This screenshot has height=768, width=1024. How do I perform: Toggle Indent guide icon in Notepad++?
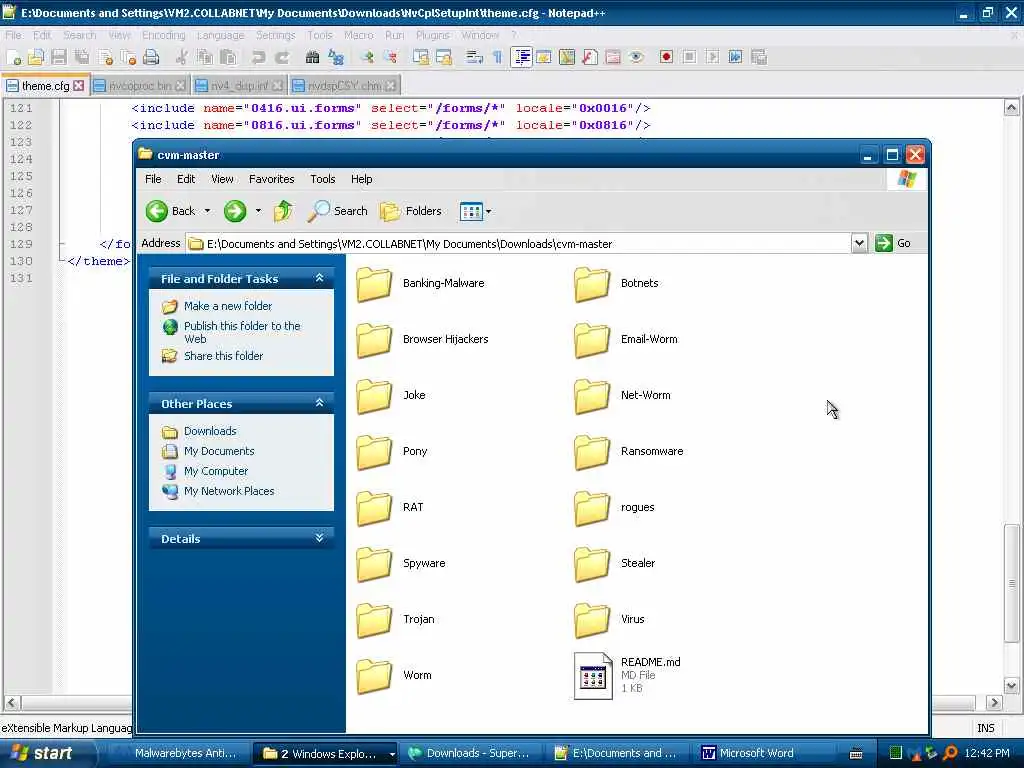click(x=521, y=57)
